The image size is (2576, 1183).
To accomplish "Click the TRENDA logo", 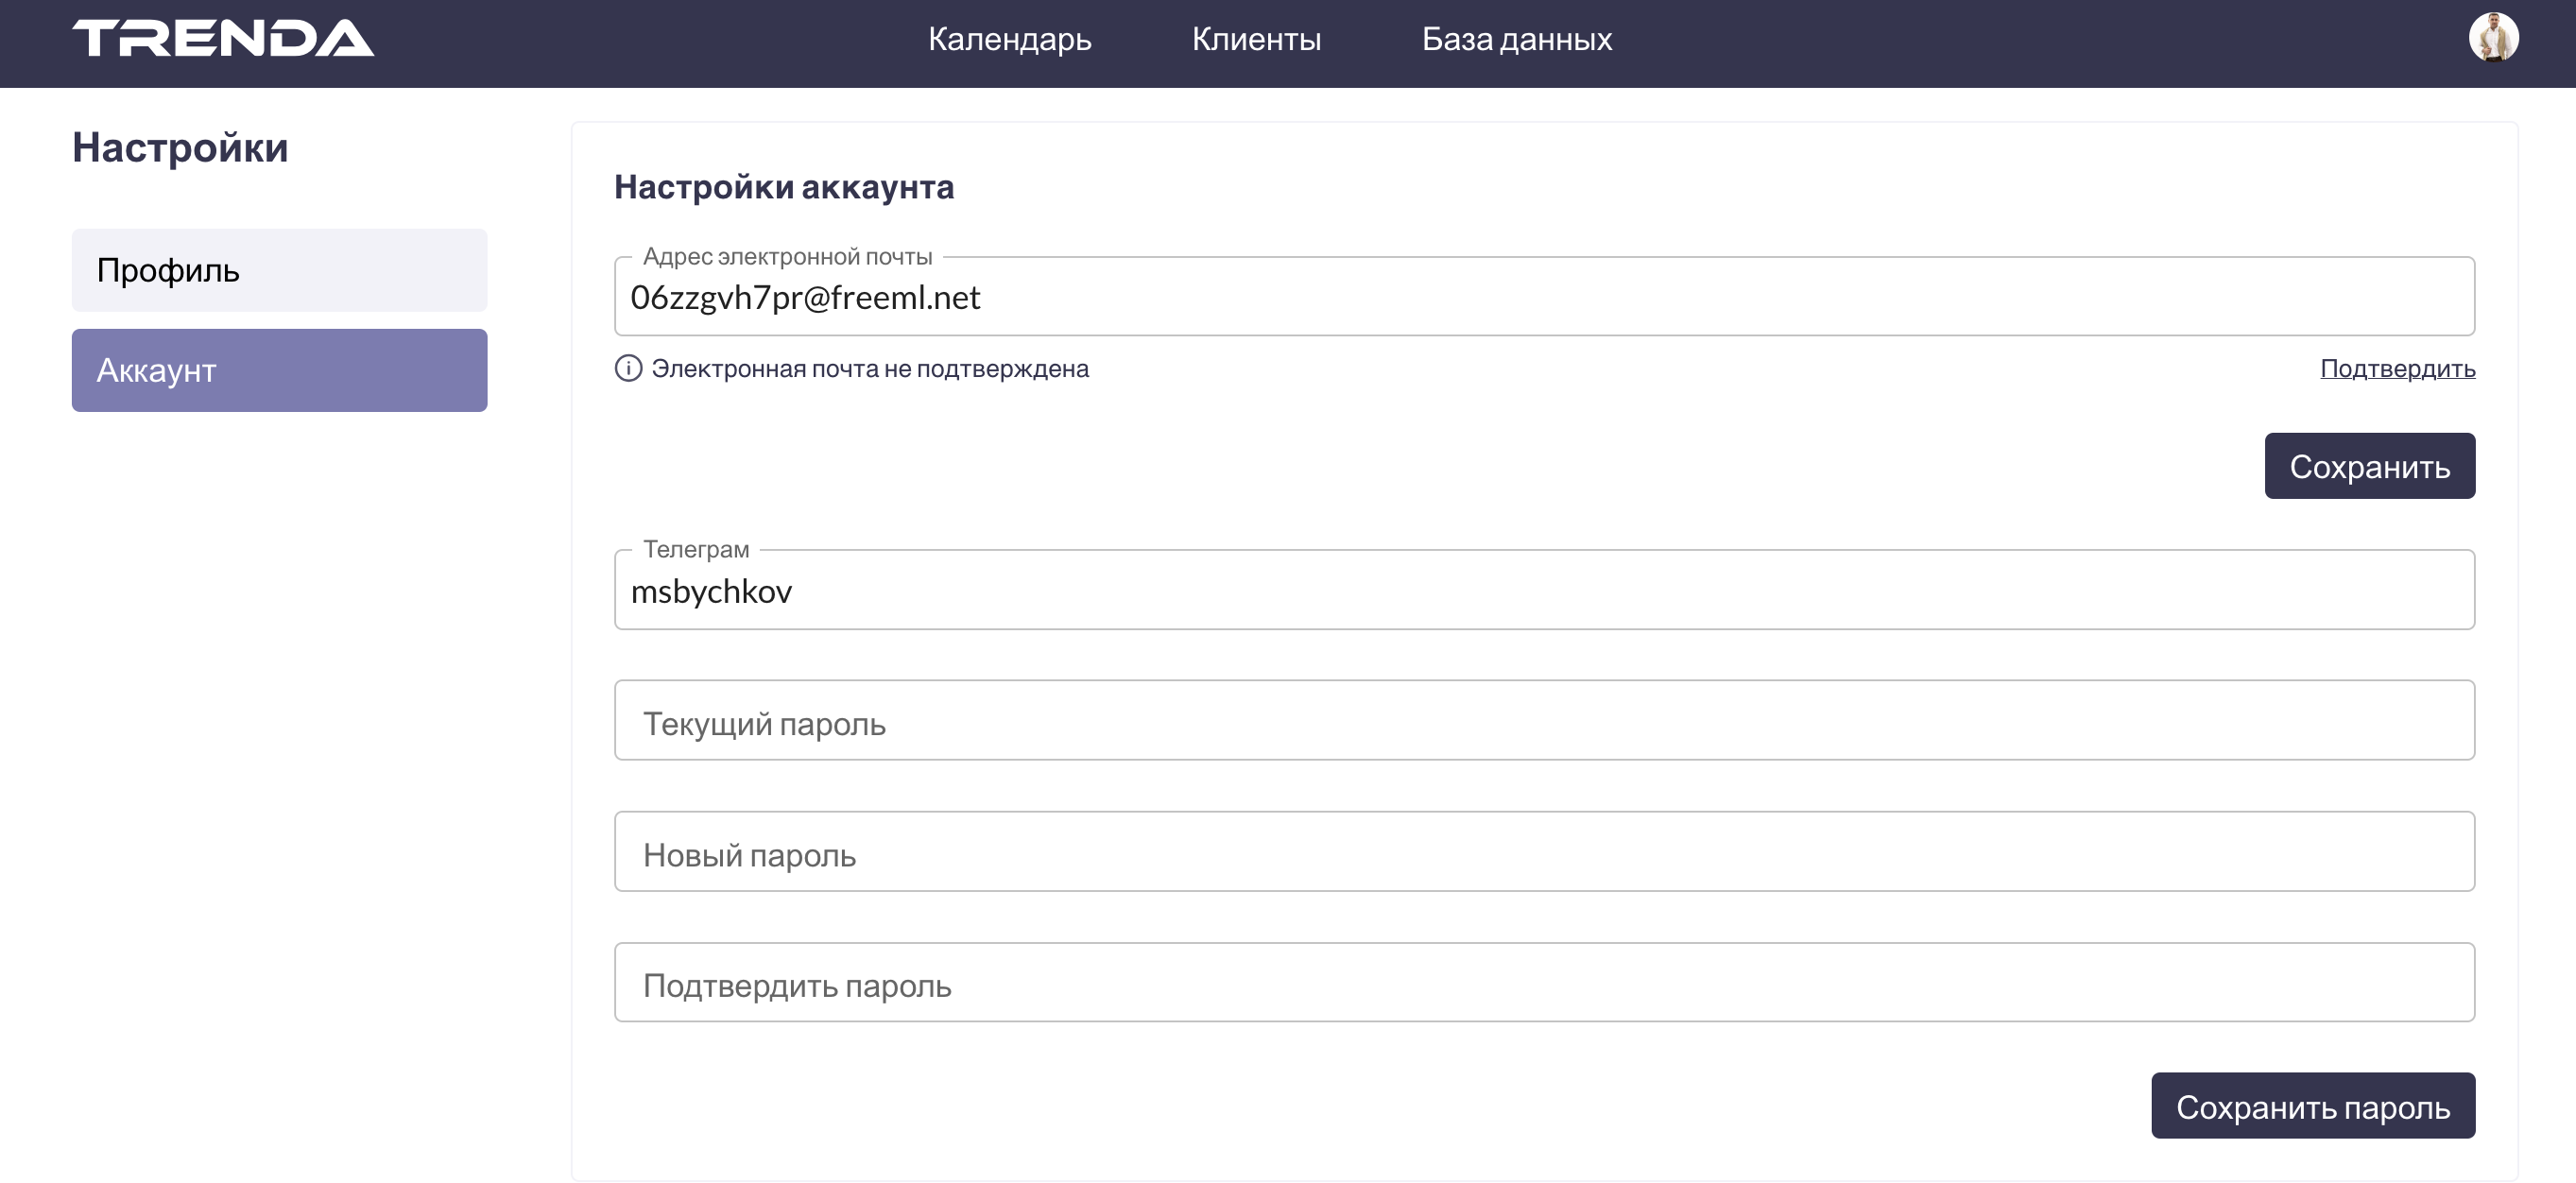I will coord(223,38).
